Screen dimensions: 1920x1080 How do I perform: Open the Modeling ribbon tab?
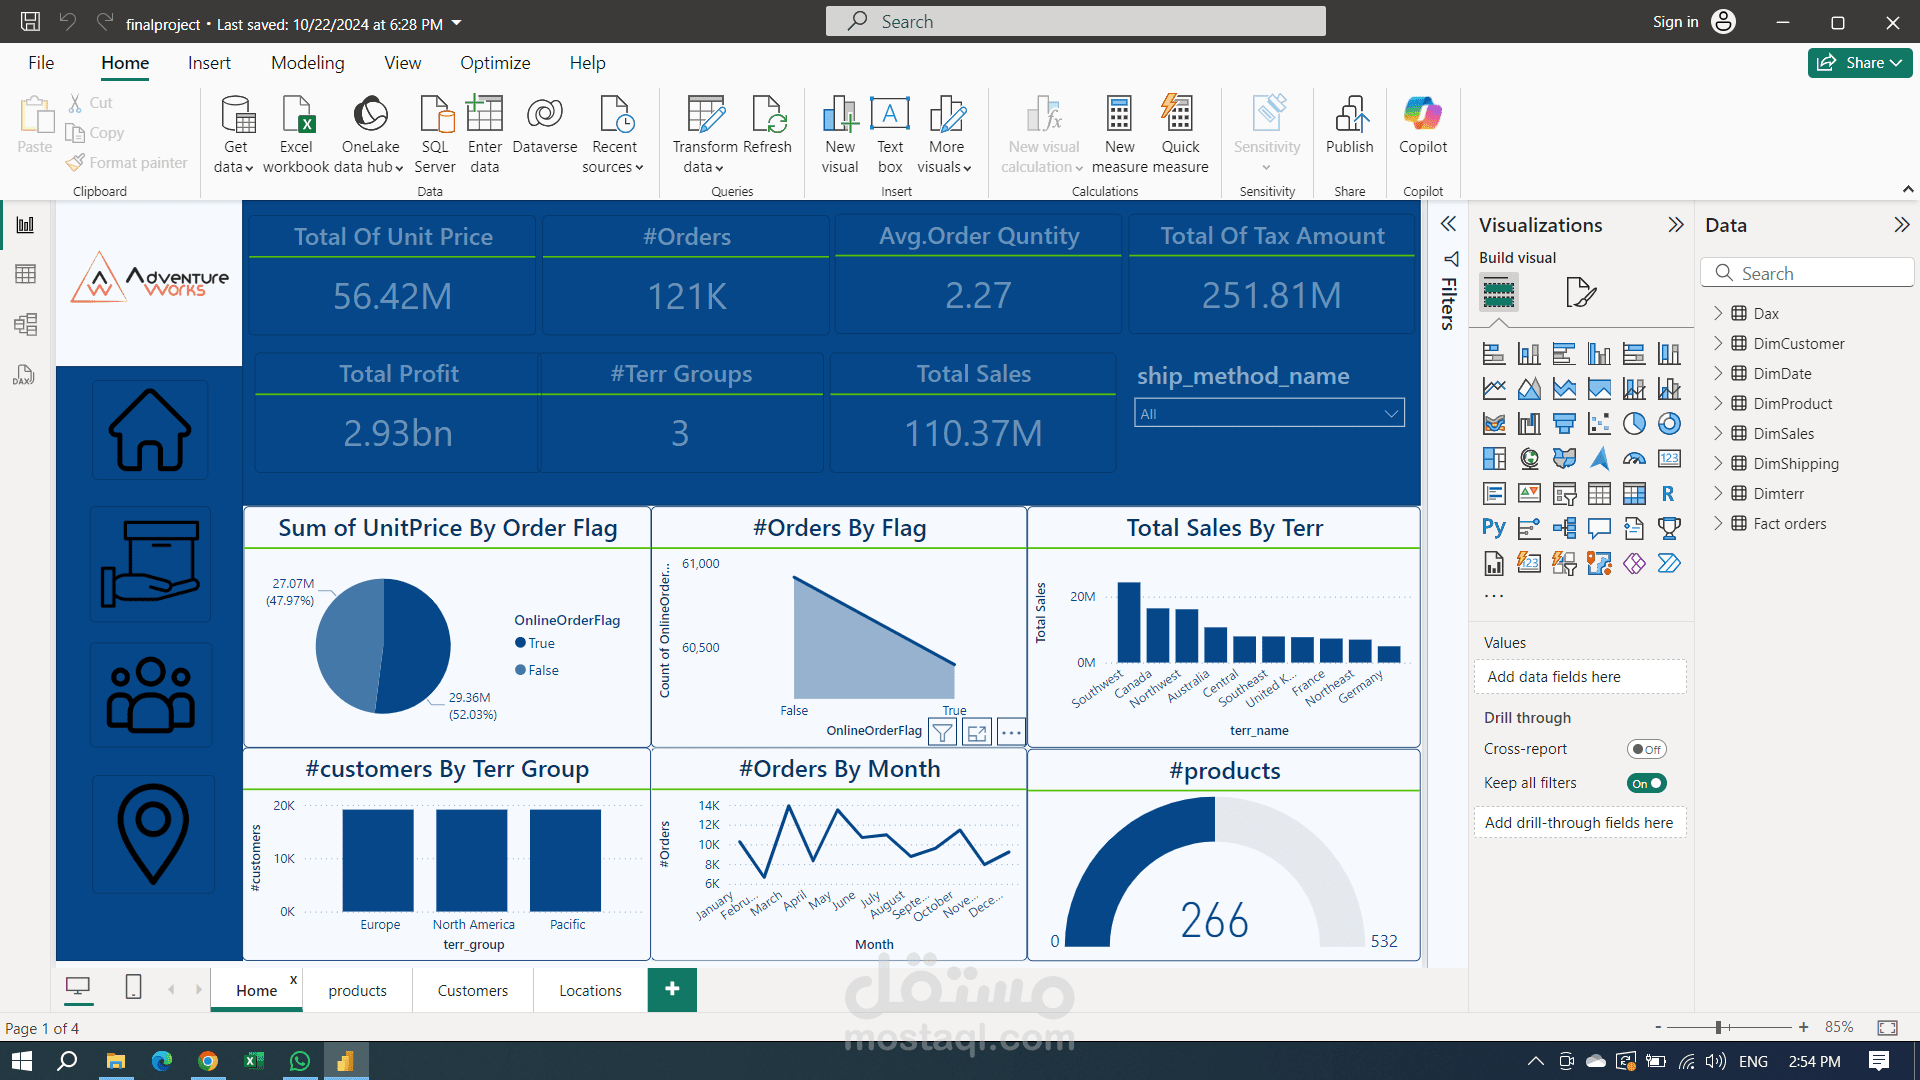point(307,63)
